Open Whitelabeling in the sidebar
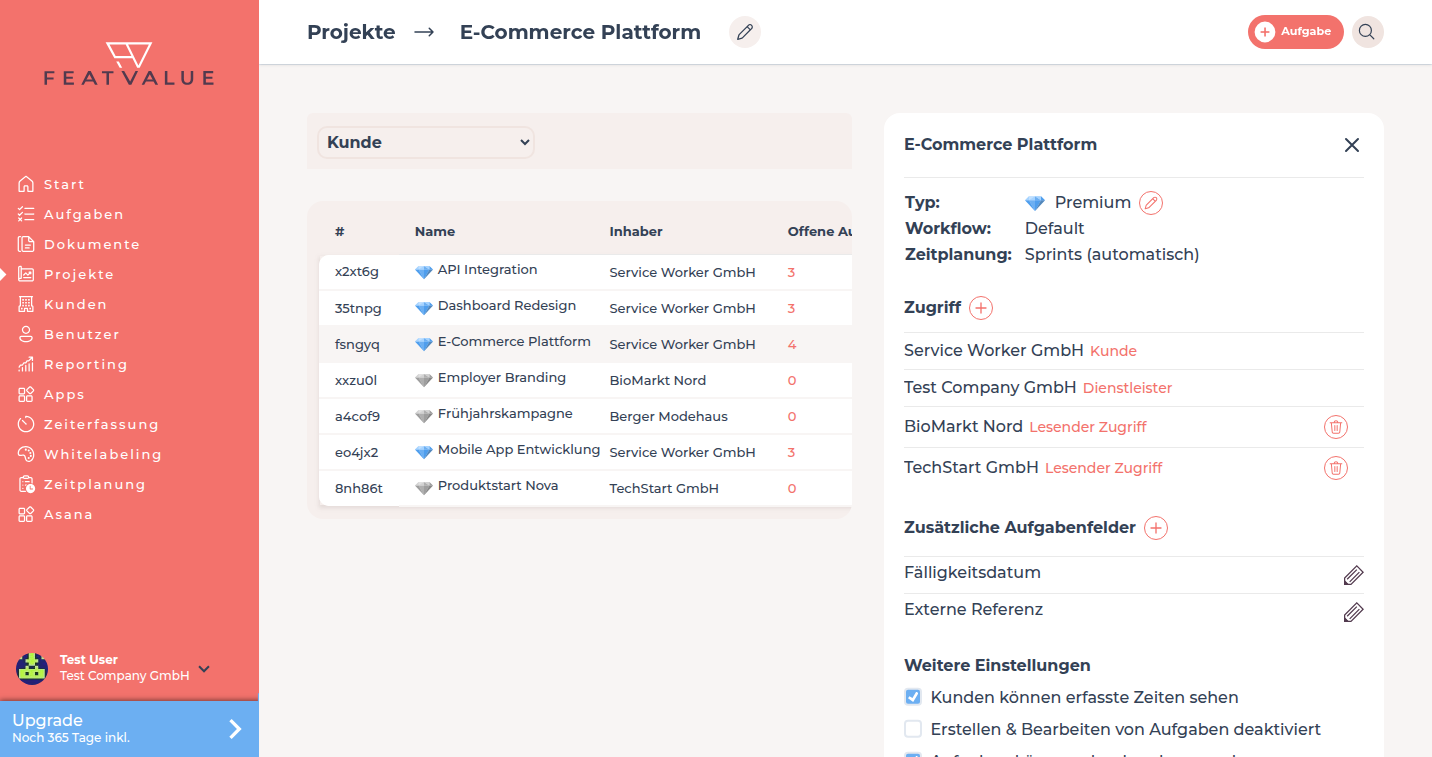Viewport: 1432px width, 757px height. (89, 454)
